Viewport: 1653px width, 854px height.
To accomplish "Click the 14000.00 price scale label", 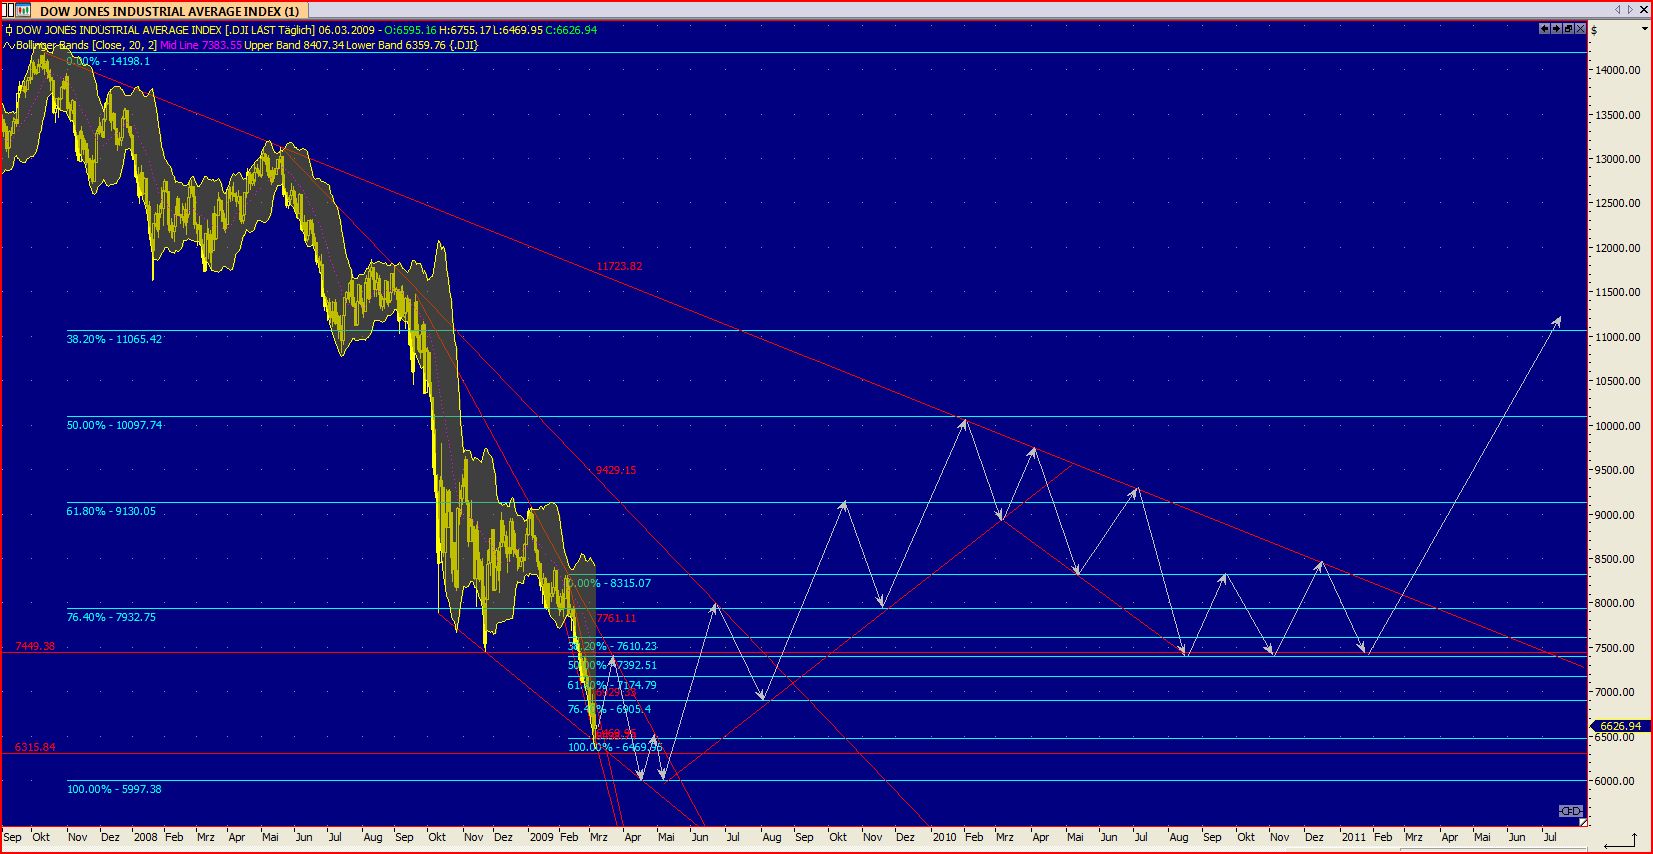I will click(x=1617, y=70).
